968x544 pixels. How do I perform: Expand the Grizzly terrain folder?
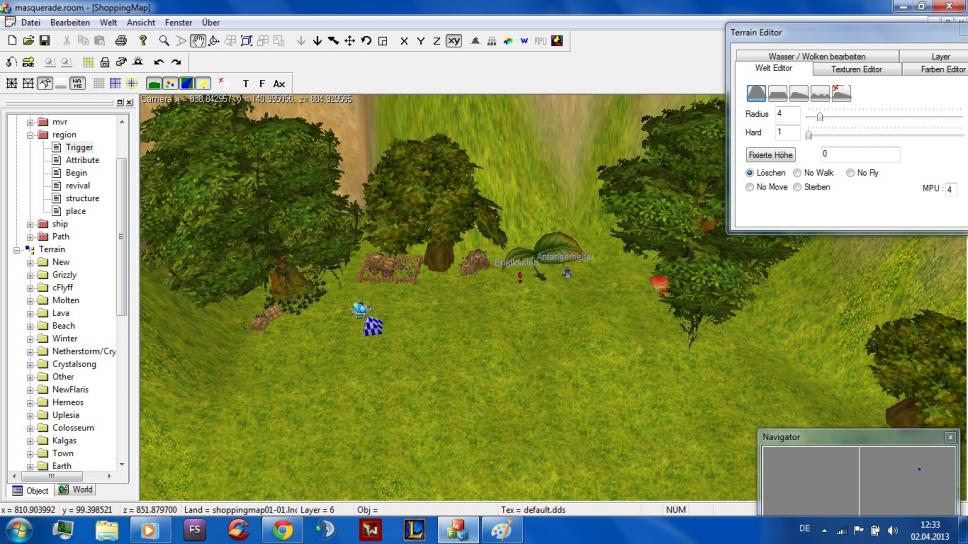tap(31, 275)
